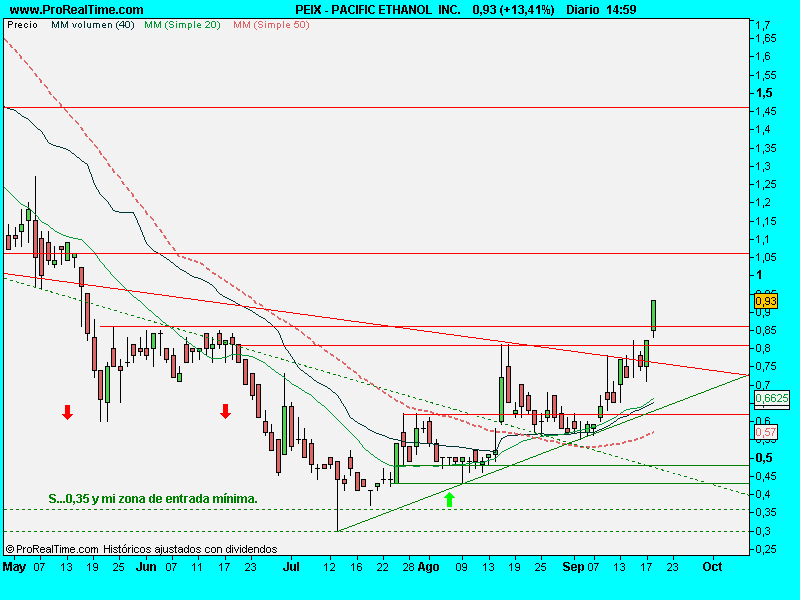
Task: Click the Jun label on date axis
Action: (x=146, y=567)
